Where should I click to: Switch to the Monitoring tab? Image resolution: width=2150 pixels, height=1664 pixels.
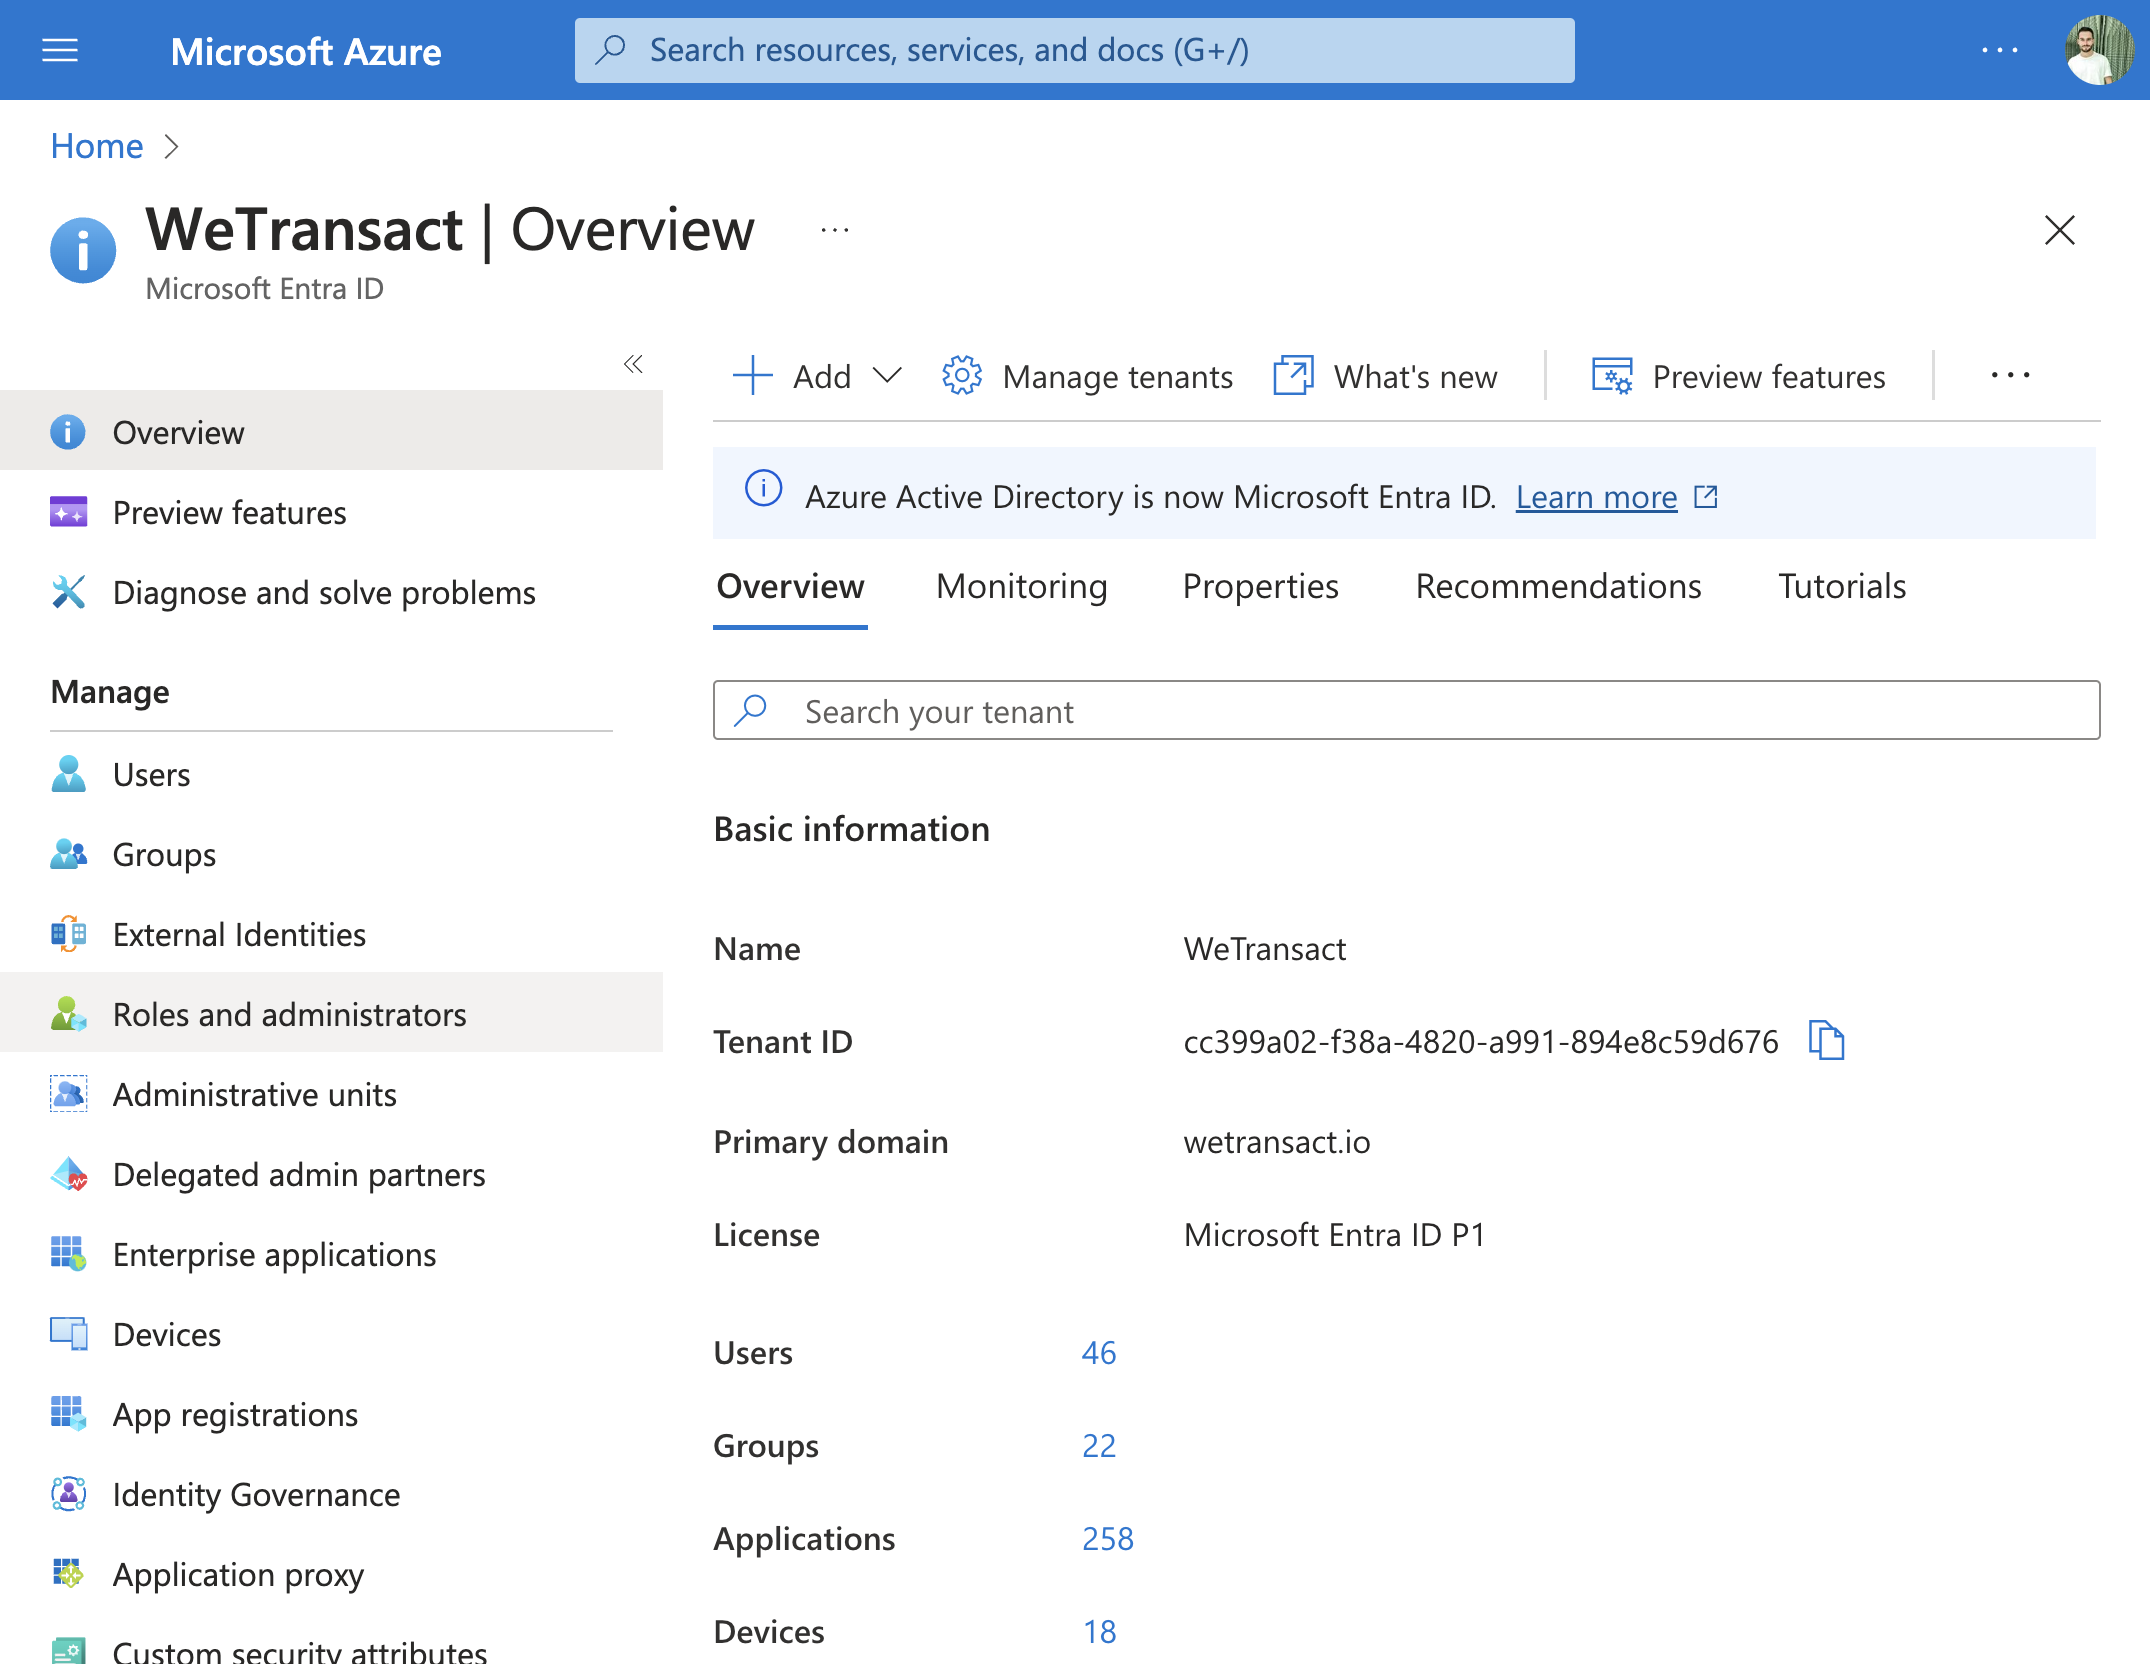pyautogui.click(x=1022, y=586)
